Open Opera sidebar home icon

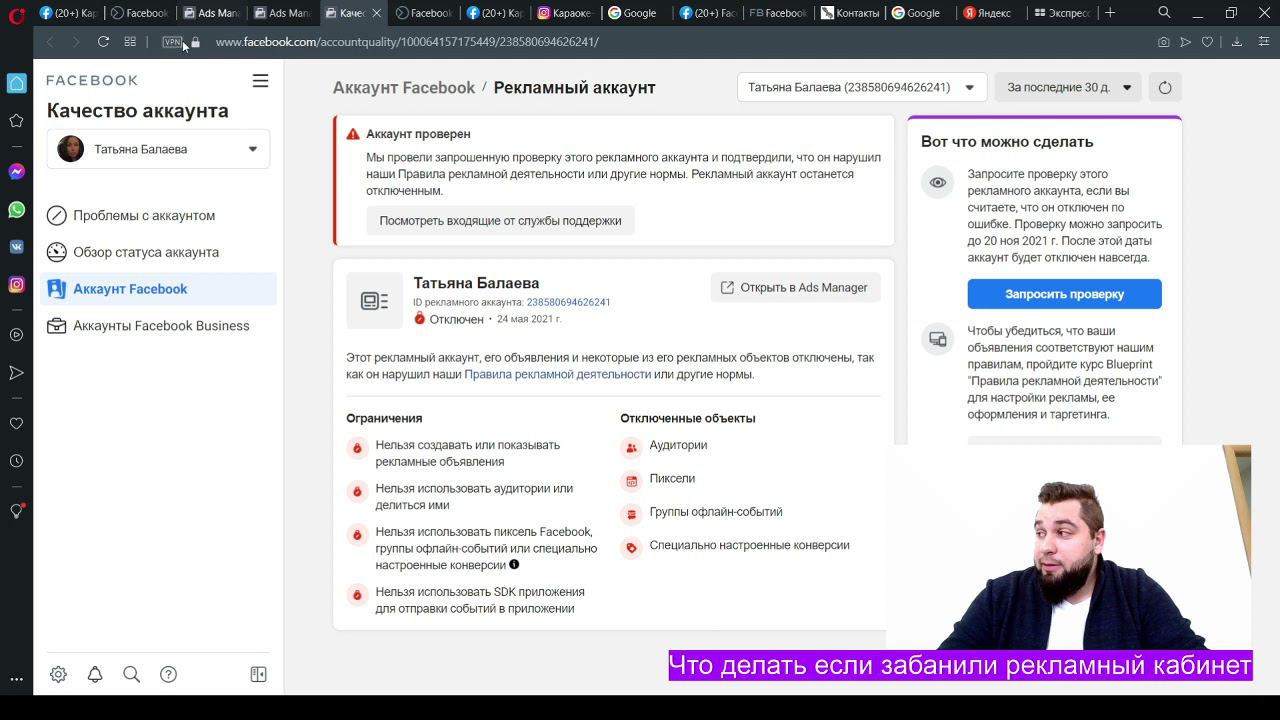coord(16,83)
